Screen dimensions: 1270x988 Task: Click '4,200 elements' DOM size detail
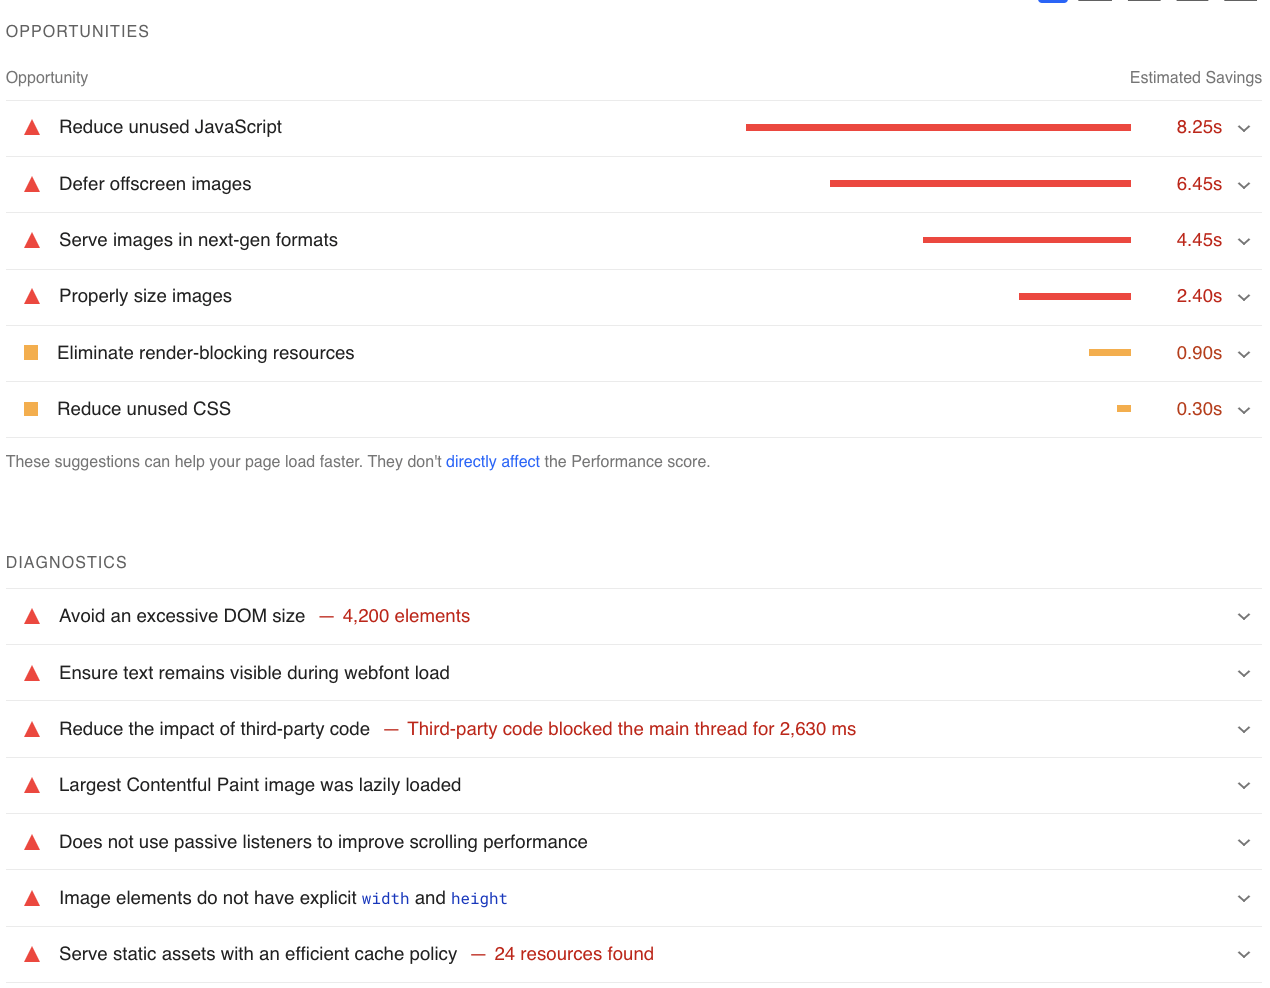coord(406,616)
